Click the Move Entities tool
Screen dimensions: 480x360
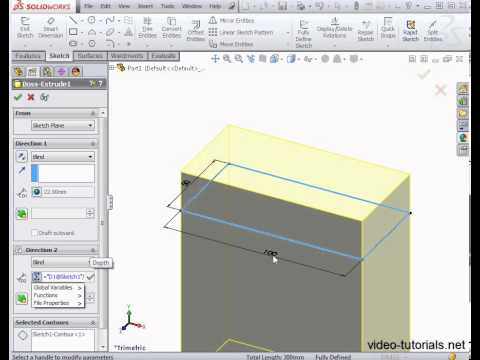click(231, 44)
